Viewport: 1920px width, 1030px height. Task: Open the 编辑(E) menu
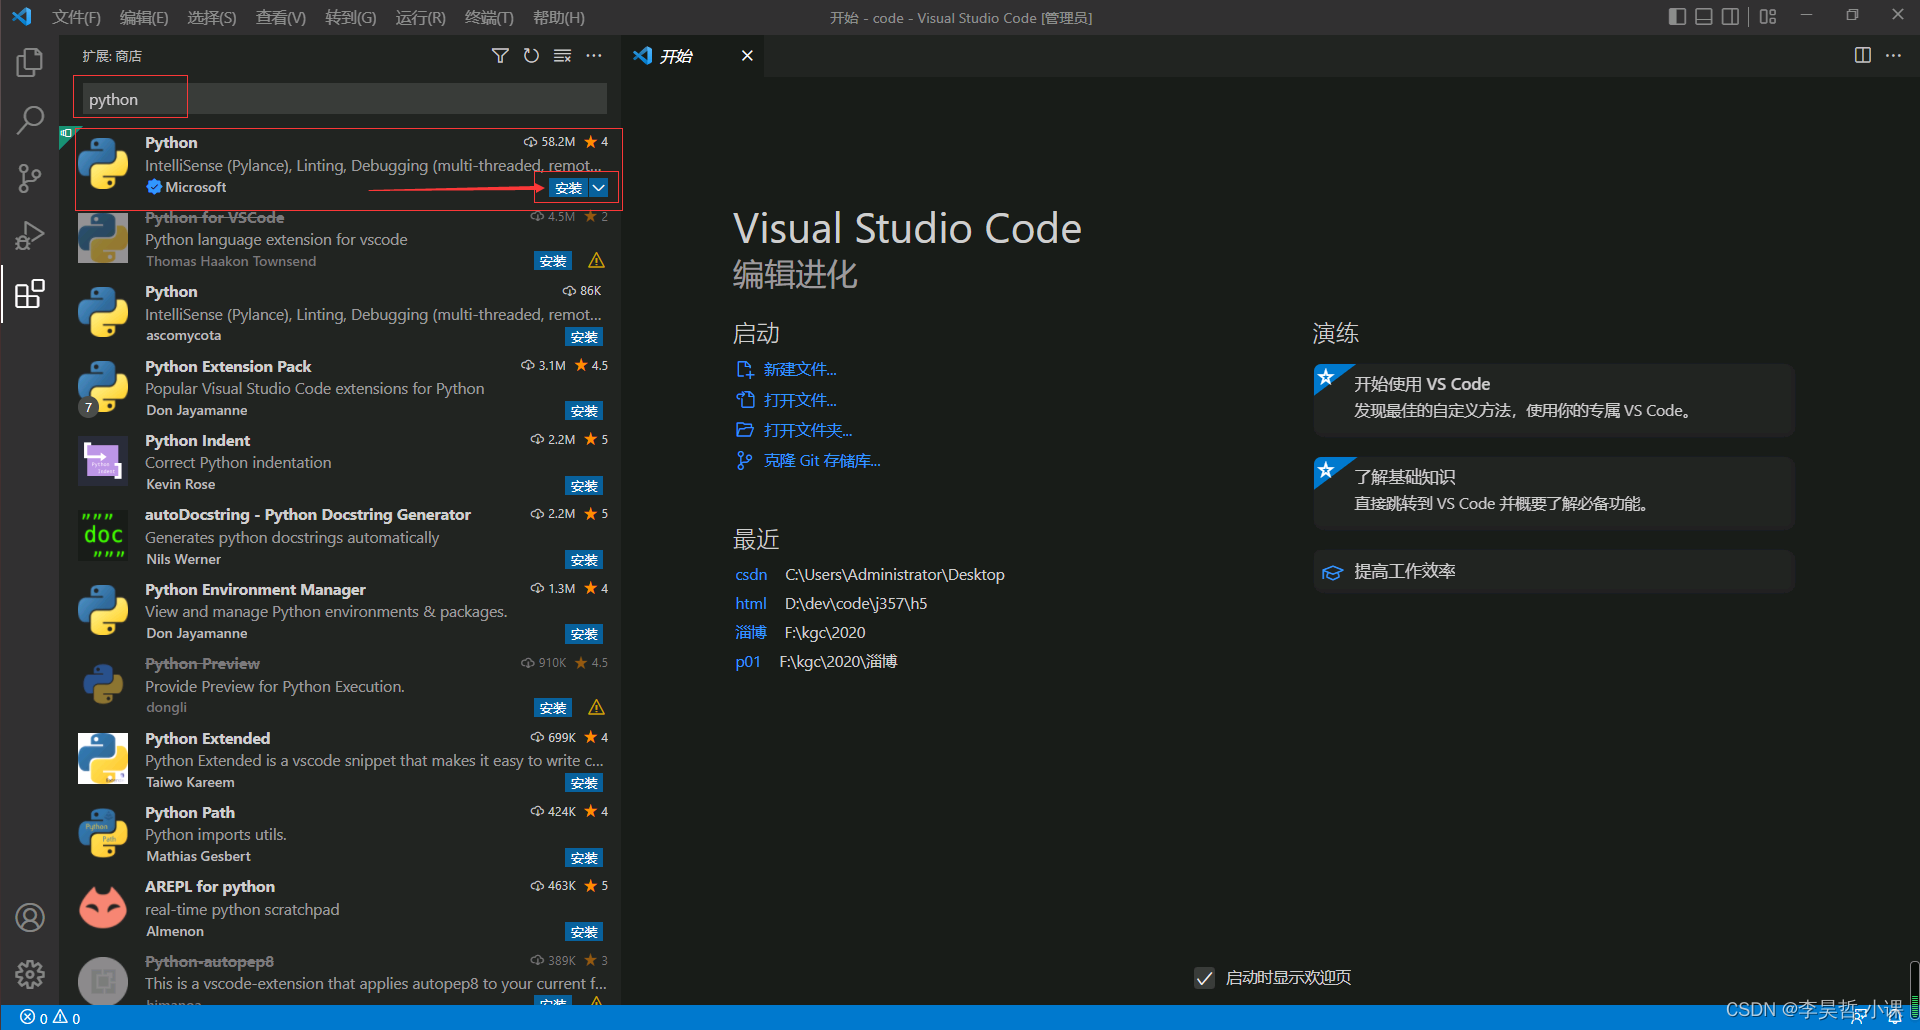[144, 18]
